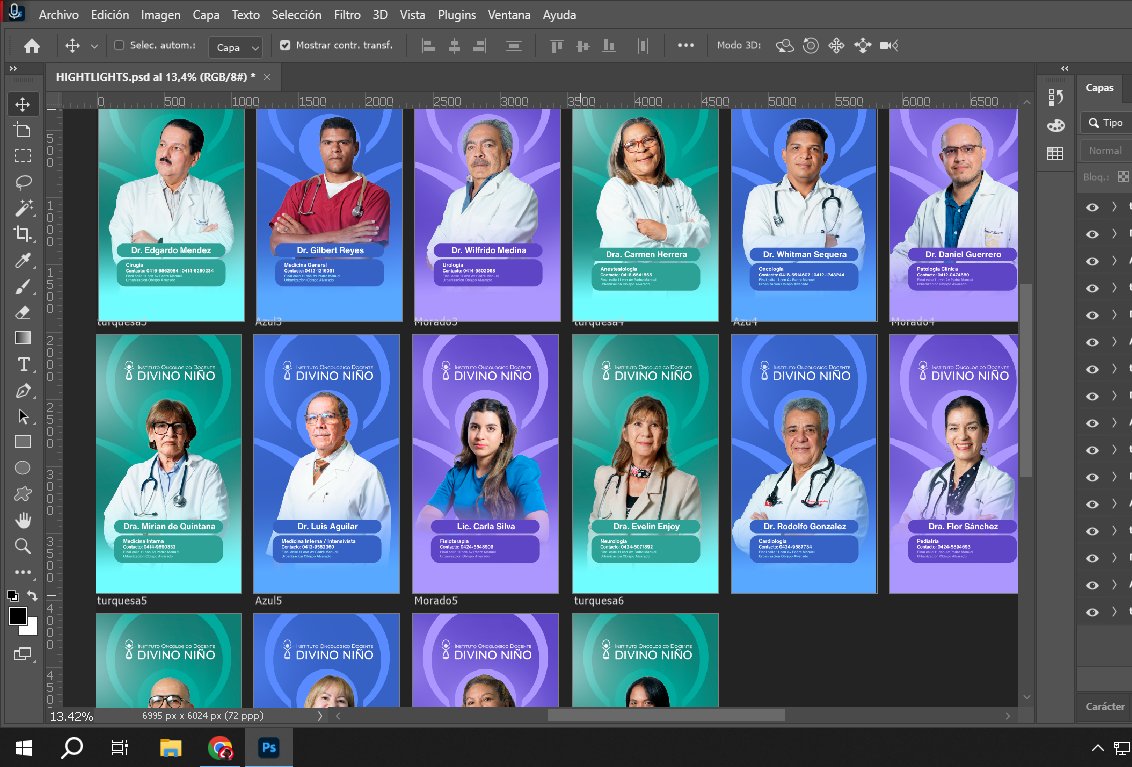Hide the topmost layer via its eye icon
The width and height of the screenshot is (1132, 767).
pos(1092,207)
